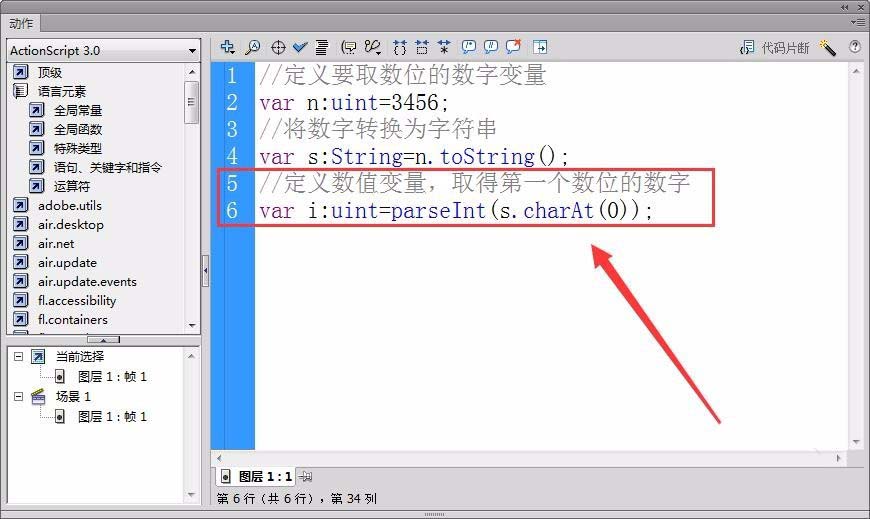The image size is (870, 519).
Task: Click the script assist magic wand icon
Action: [x=827, y=48]
